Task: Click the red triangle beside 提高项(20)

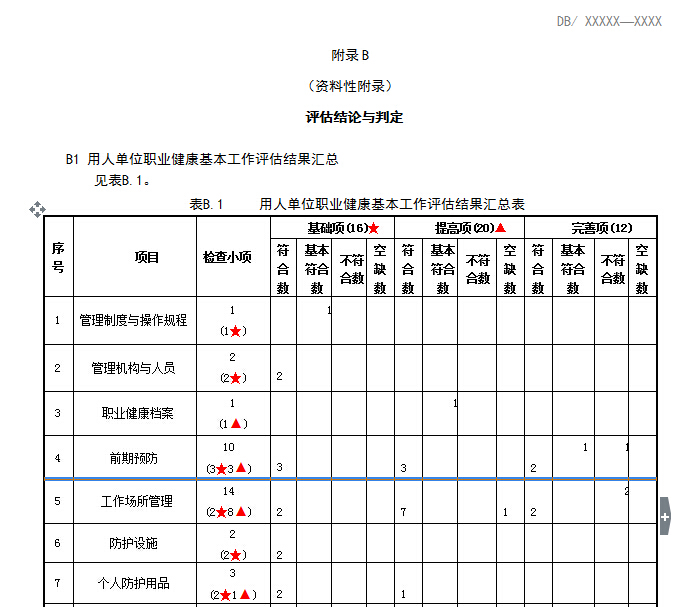Action: (x=501, y=228)
